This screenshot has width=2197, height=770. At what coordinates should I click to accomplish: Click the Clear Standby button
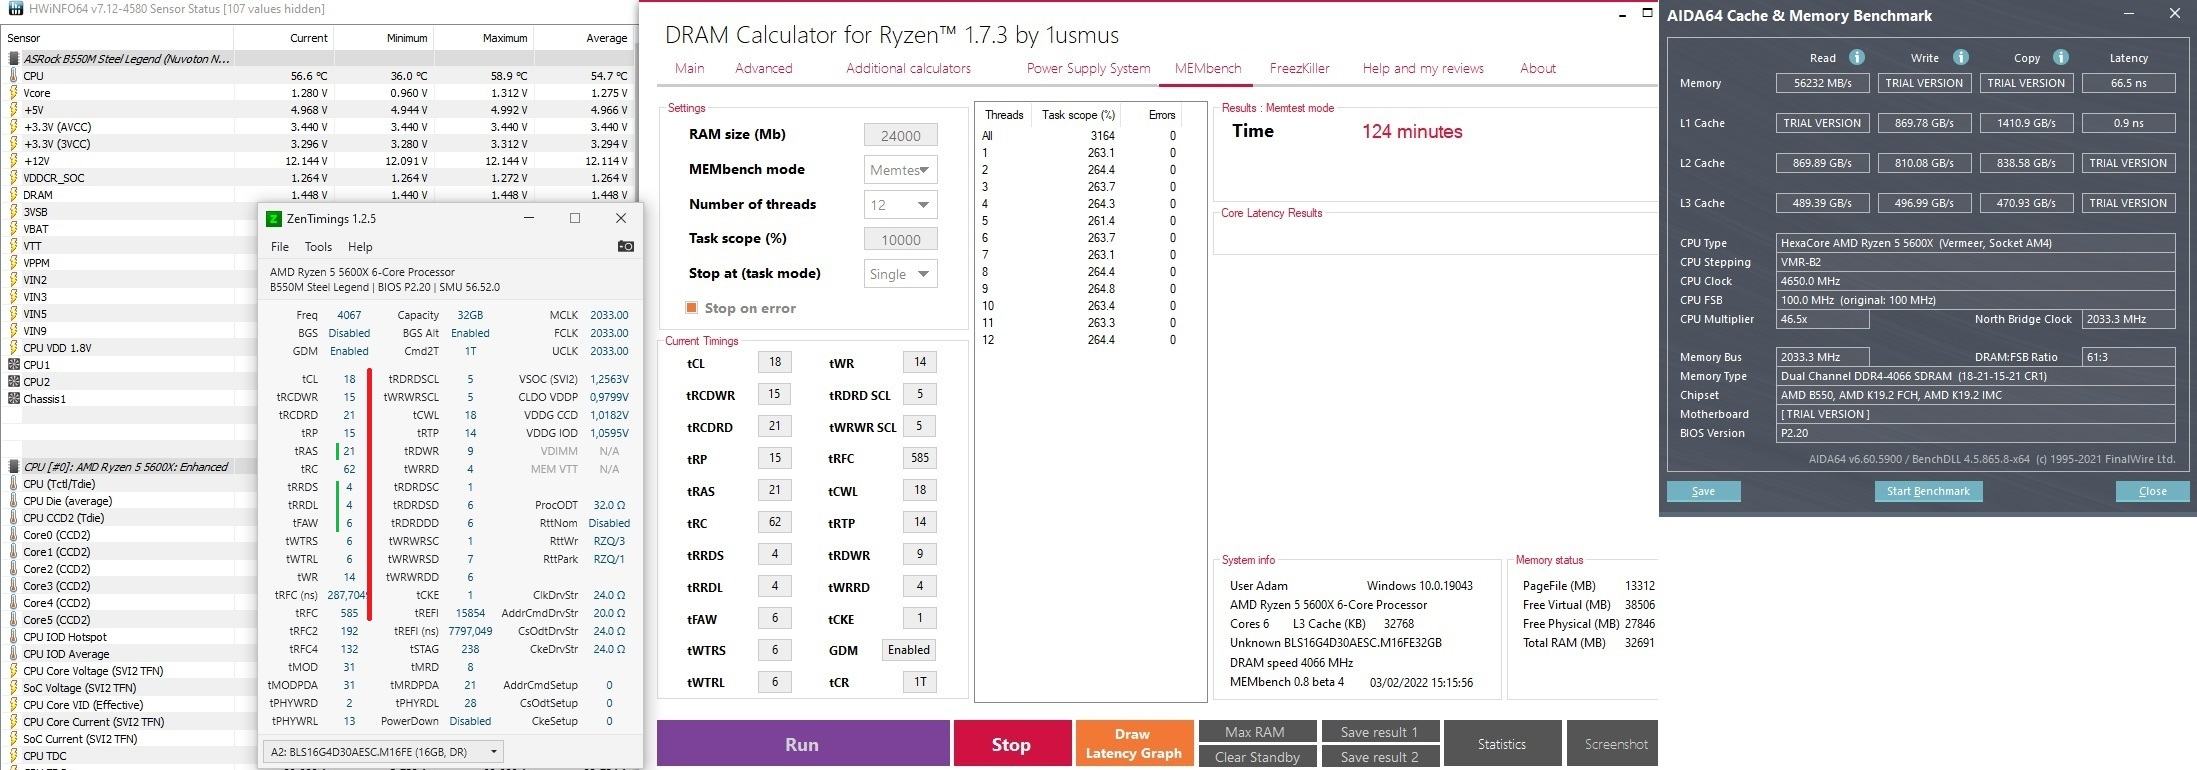pos(1257,757)
